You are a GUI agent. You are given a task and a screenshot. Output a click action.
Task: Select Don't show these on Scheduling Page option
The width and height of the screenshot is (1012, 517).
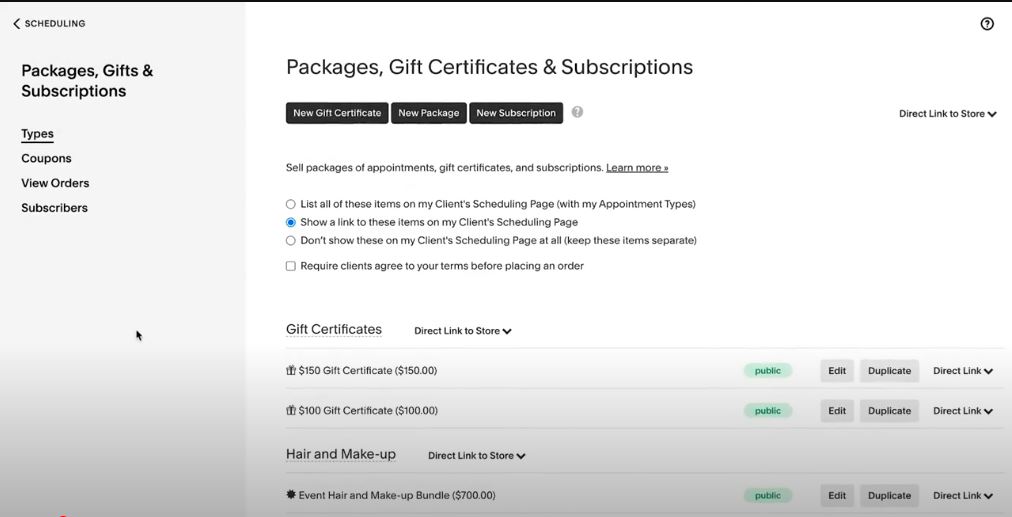[x=290, y=241]
